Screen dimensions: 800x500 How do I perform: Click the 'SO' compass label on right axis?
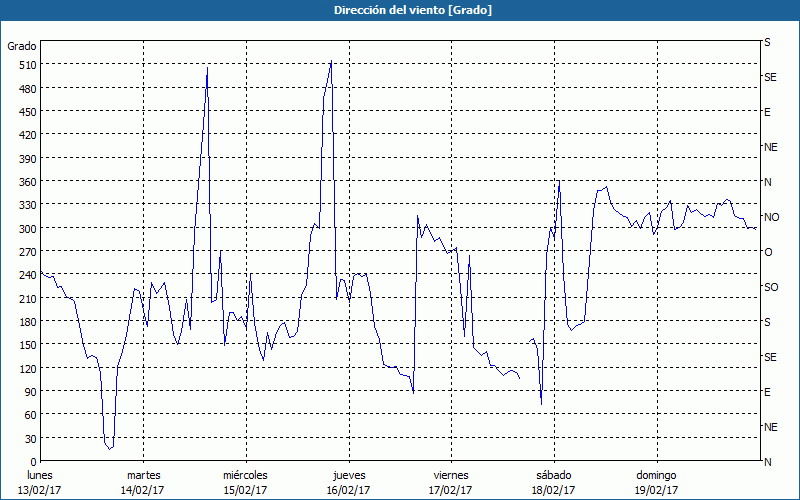pos(770,287)
